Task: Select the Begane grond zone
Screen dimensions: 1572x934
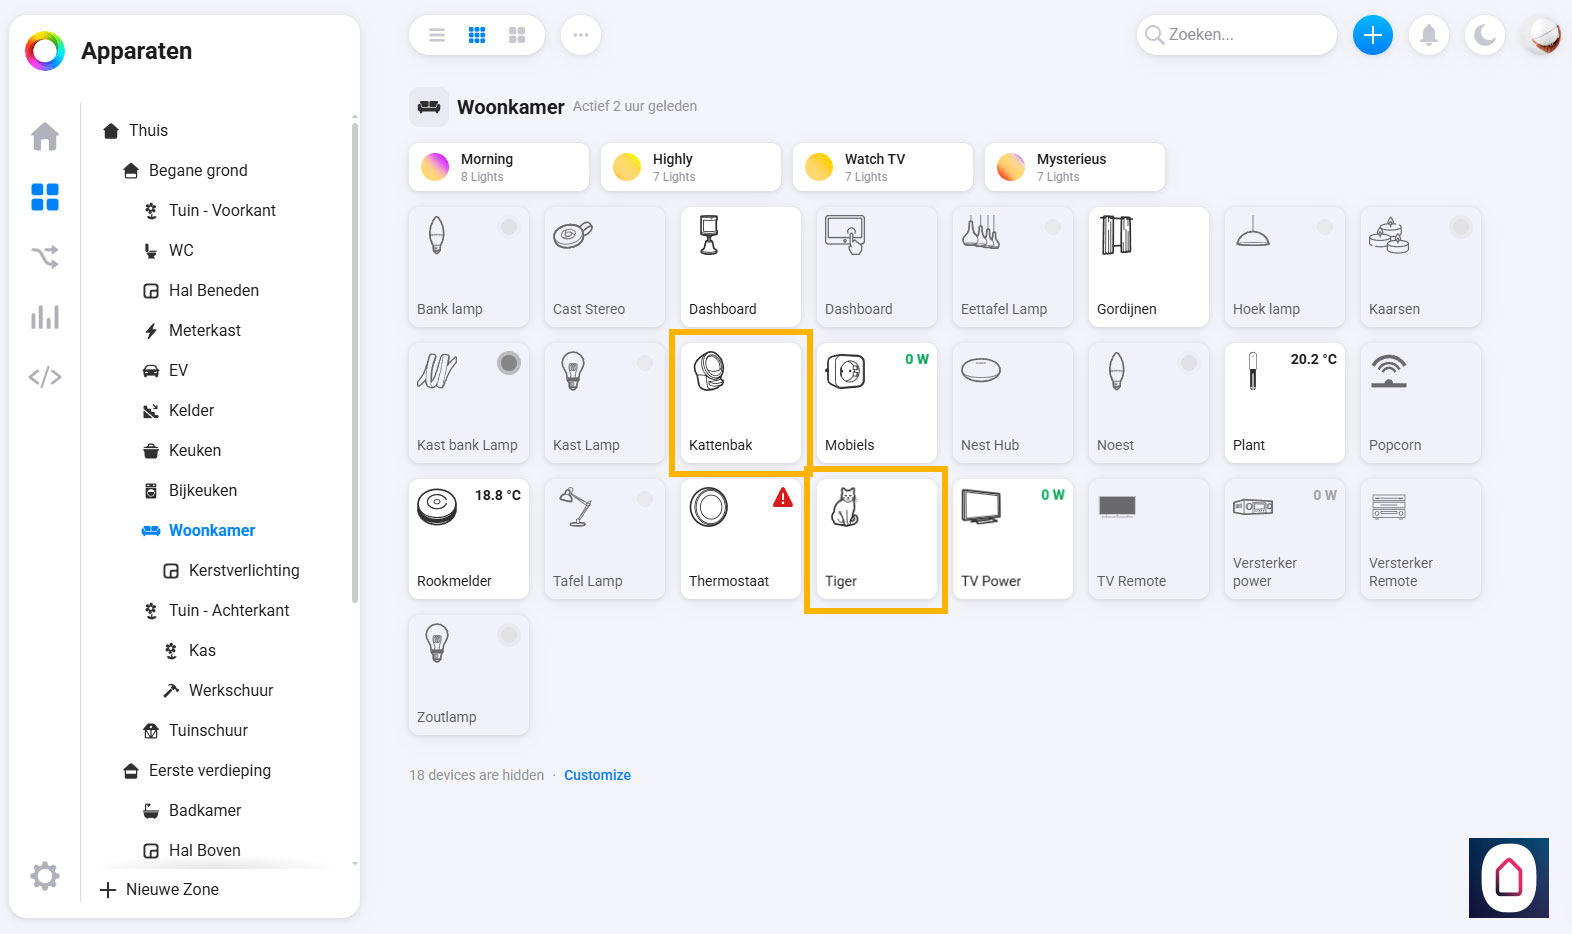Action: click(x=198, y=170)
